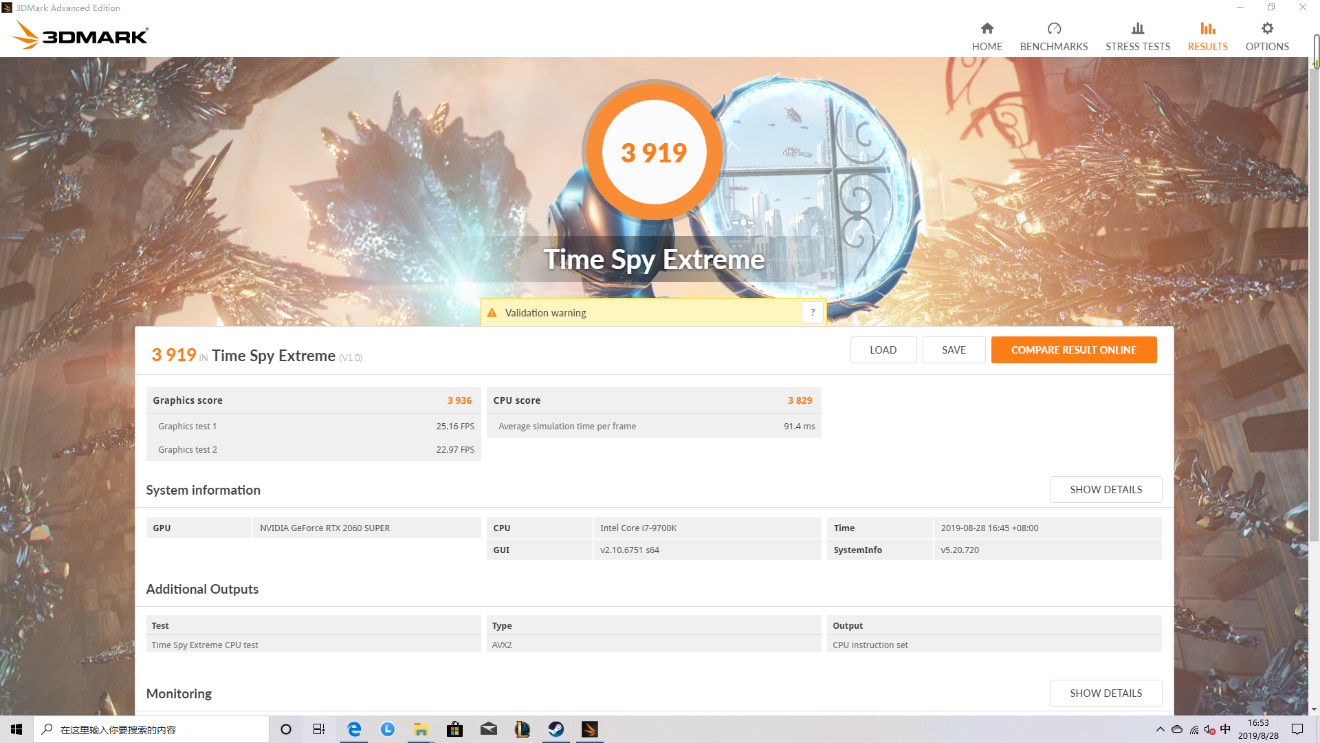This screenshot has height=743, width=1320.
Task: Click the AVX2 type cell
Action: 654,645
